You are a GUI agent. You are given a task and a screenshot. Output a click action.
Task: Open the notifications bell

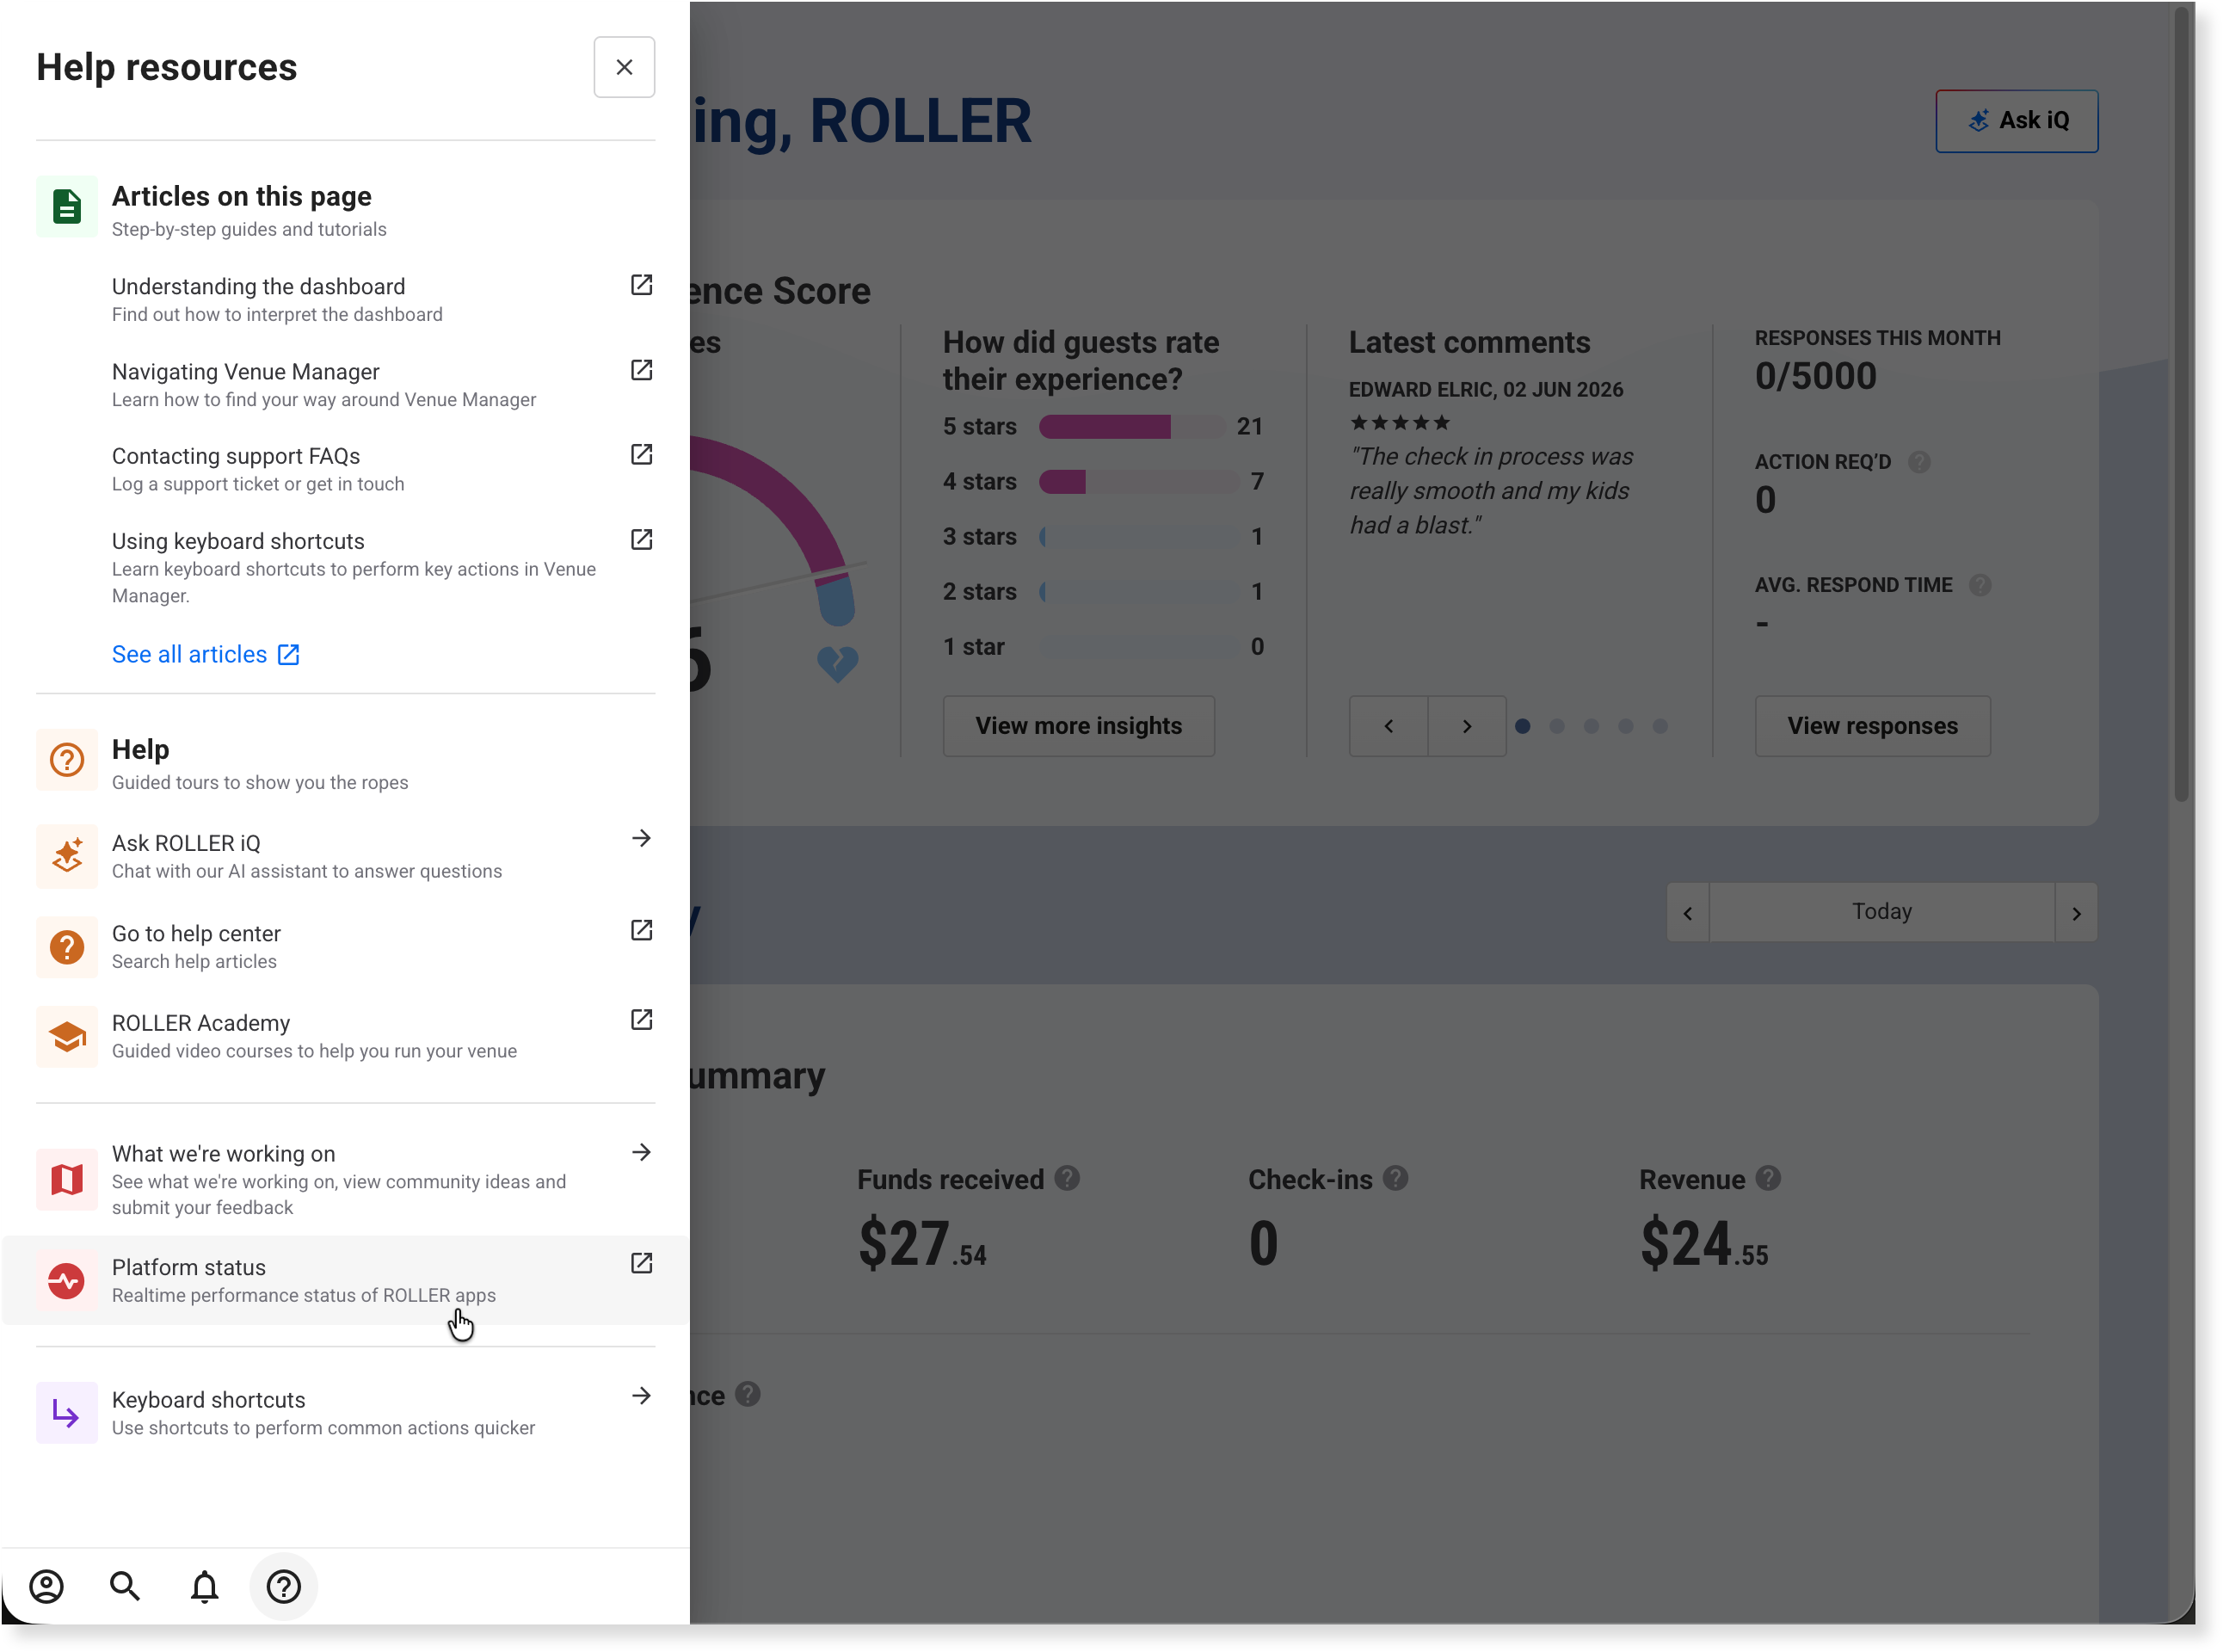point(204,1586)
